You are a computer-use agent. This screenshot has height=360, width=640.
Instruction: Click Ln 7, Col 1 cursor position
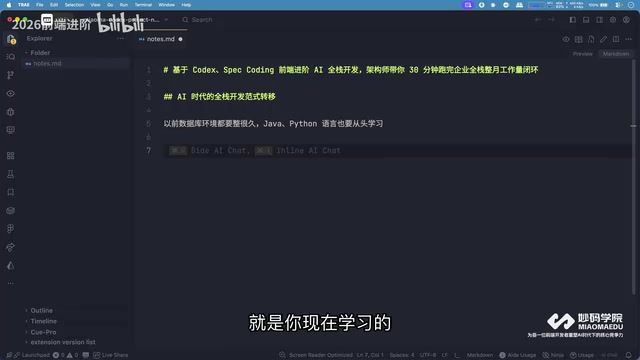pyautogui.click(x=370, y=355)
